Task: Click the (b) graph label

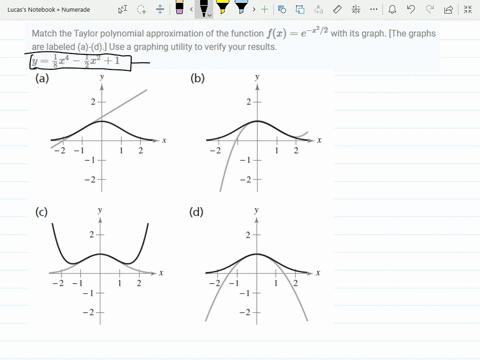Action: pos(197,78)
